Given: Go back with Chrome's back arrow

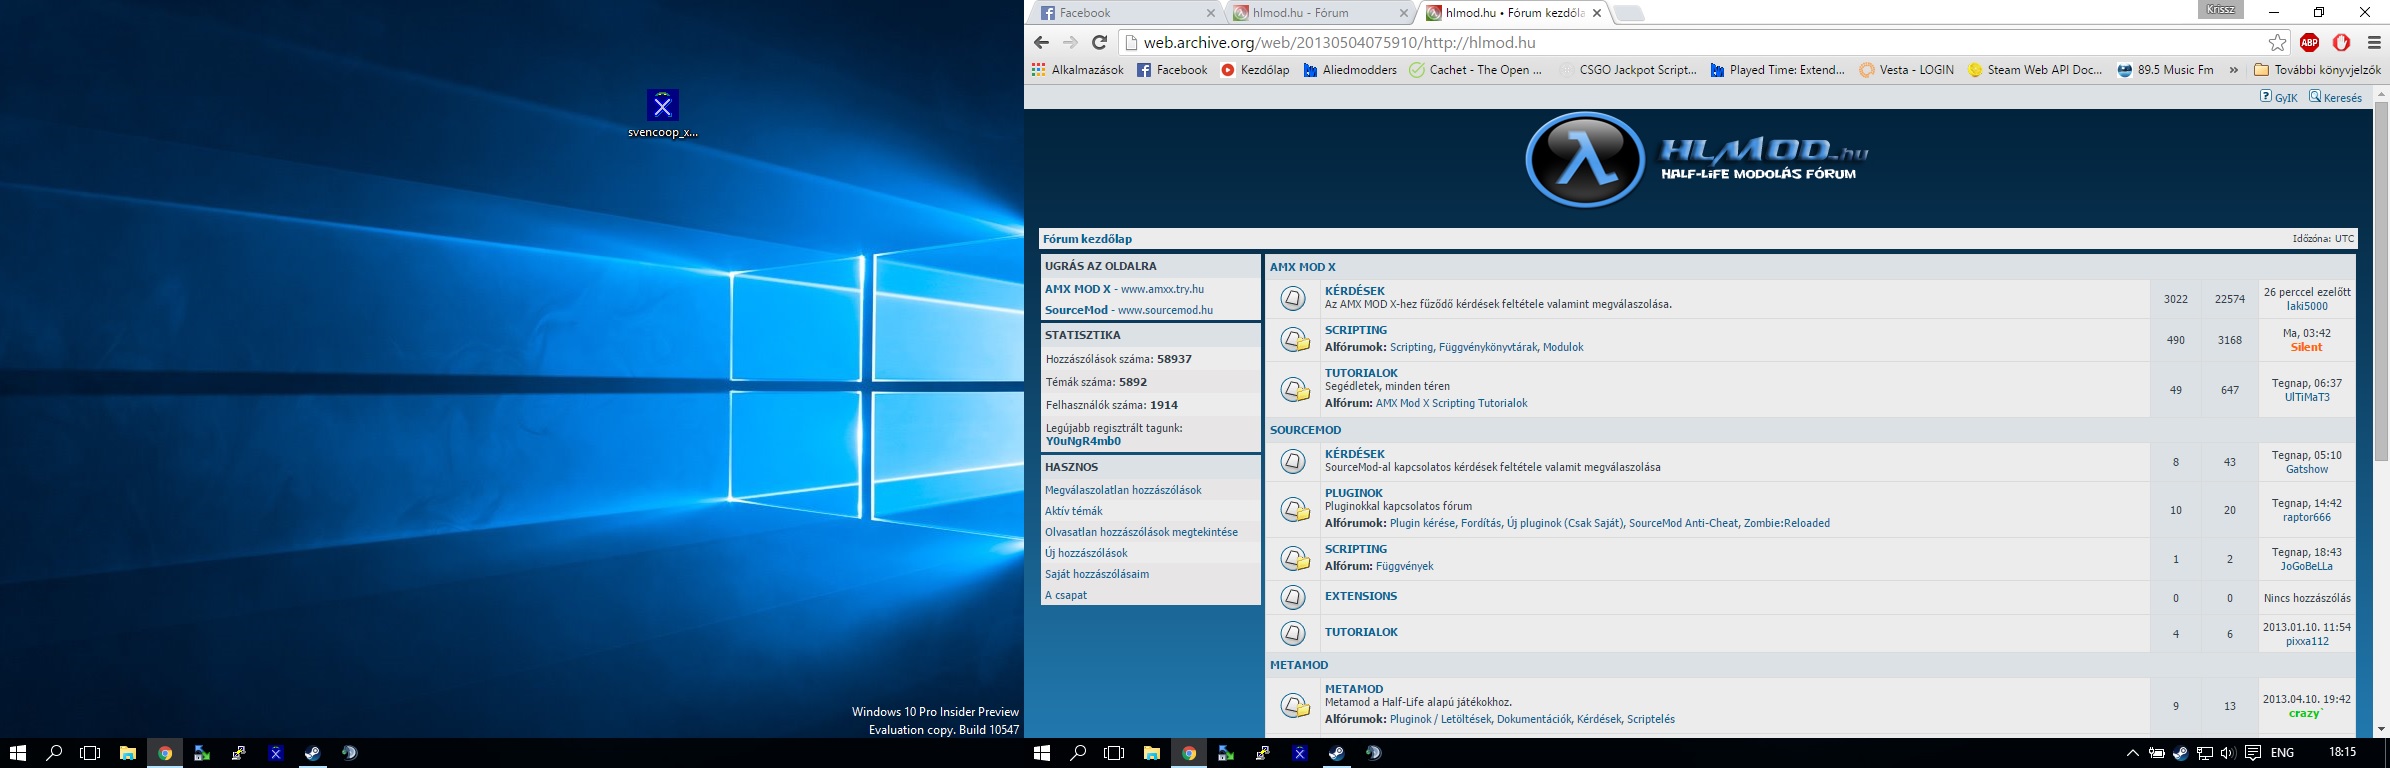Looking at the screenshot, I should pyautogui.click(x=1041, y=42).
